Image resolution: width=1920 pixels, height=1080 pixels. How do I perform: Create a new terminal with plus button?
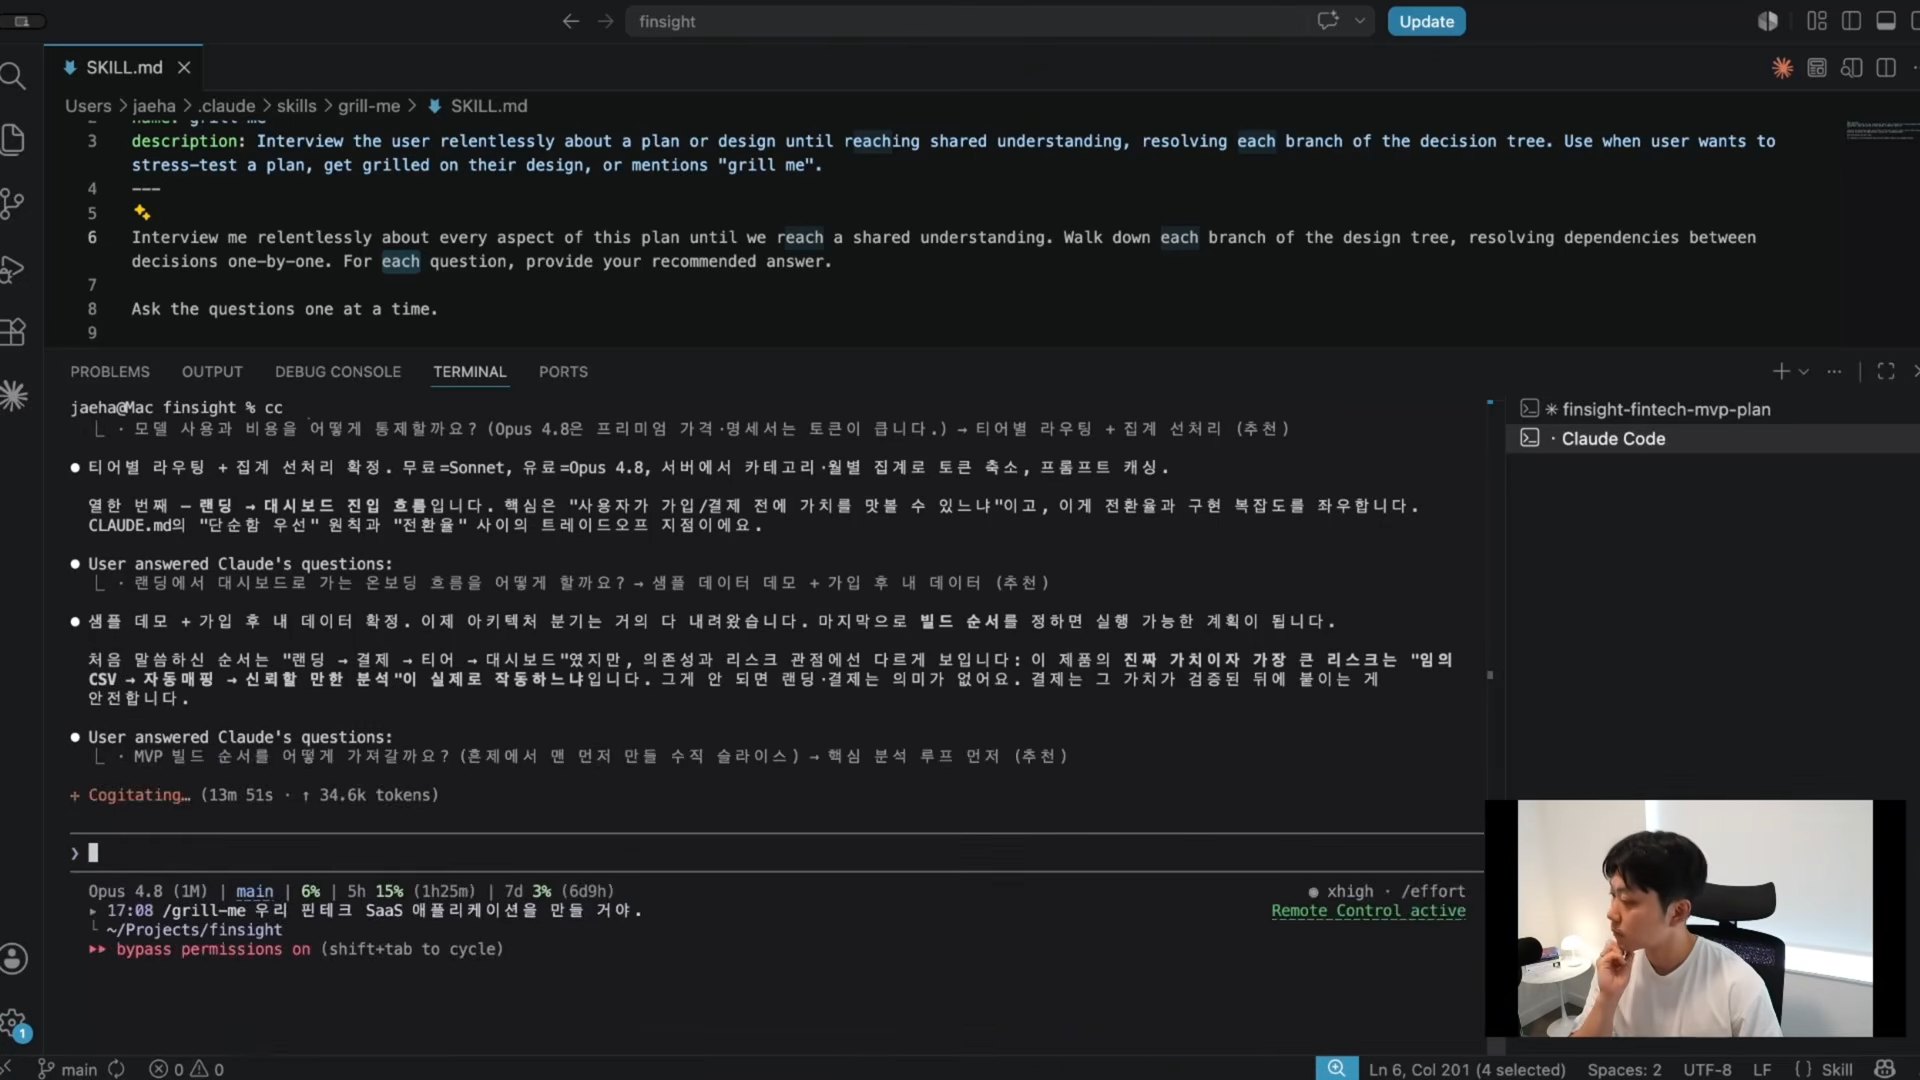[1781, 371]
